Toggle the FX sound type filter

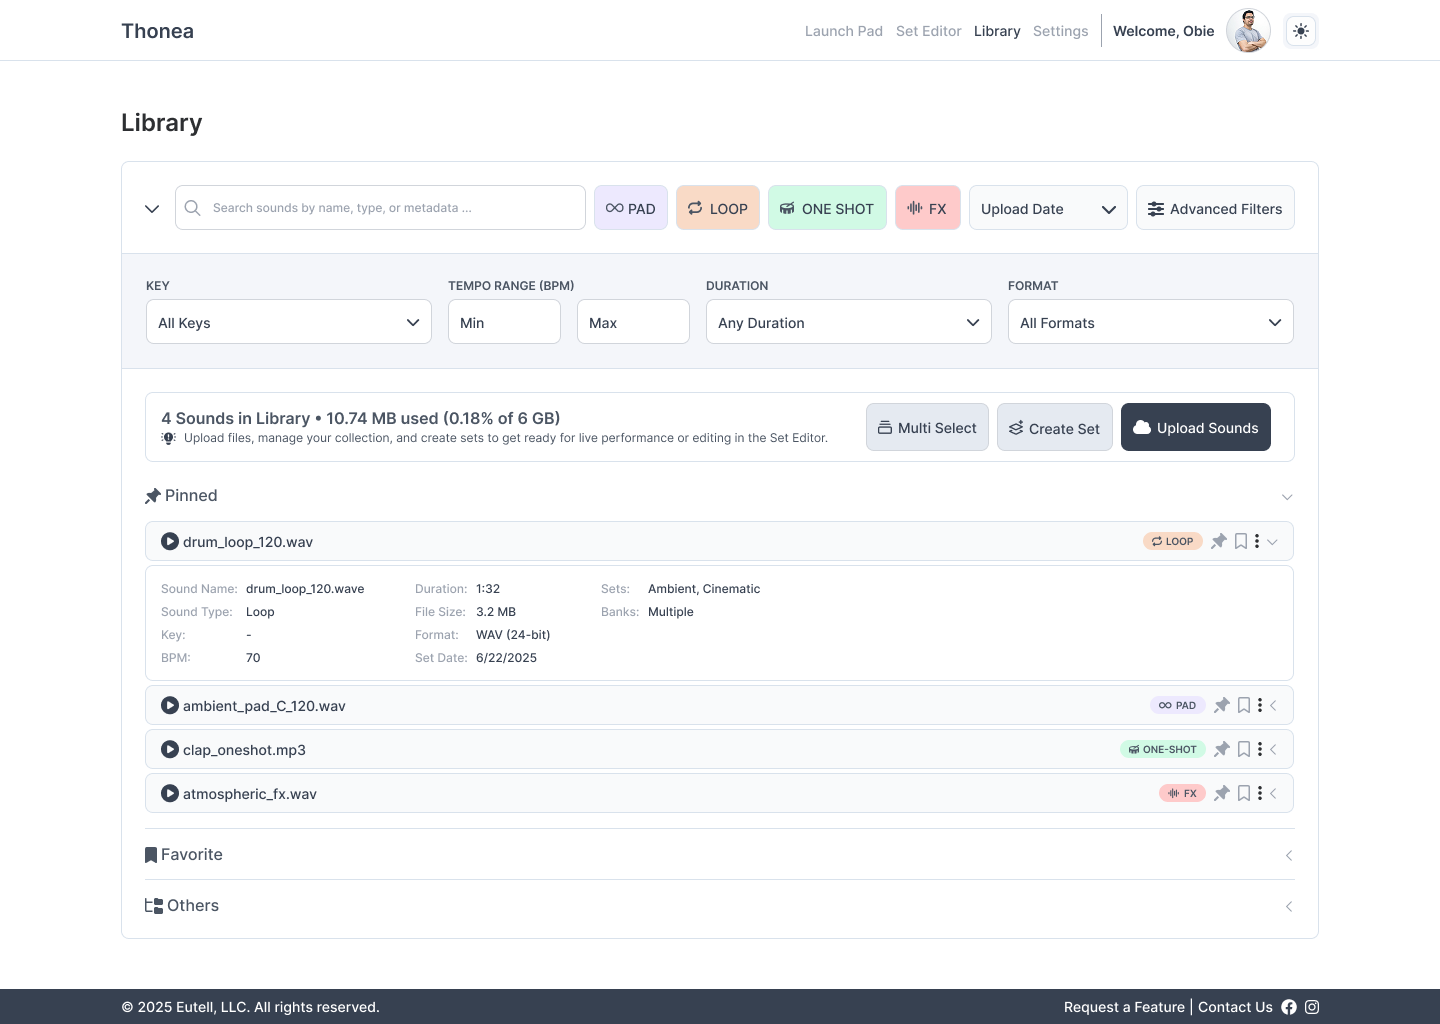tap(927, 208)
